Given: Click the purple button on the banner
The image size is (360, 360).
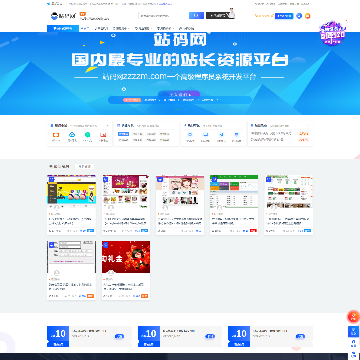Looking at the screenshot, I should [179, 94].
